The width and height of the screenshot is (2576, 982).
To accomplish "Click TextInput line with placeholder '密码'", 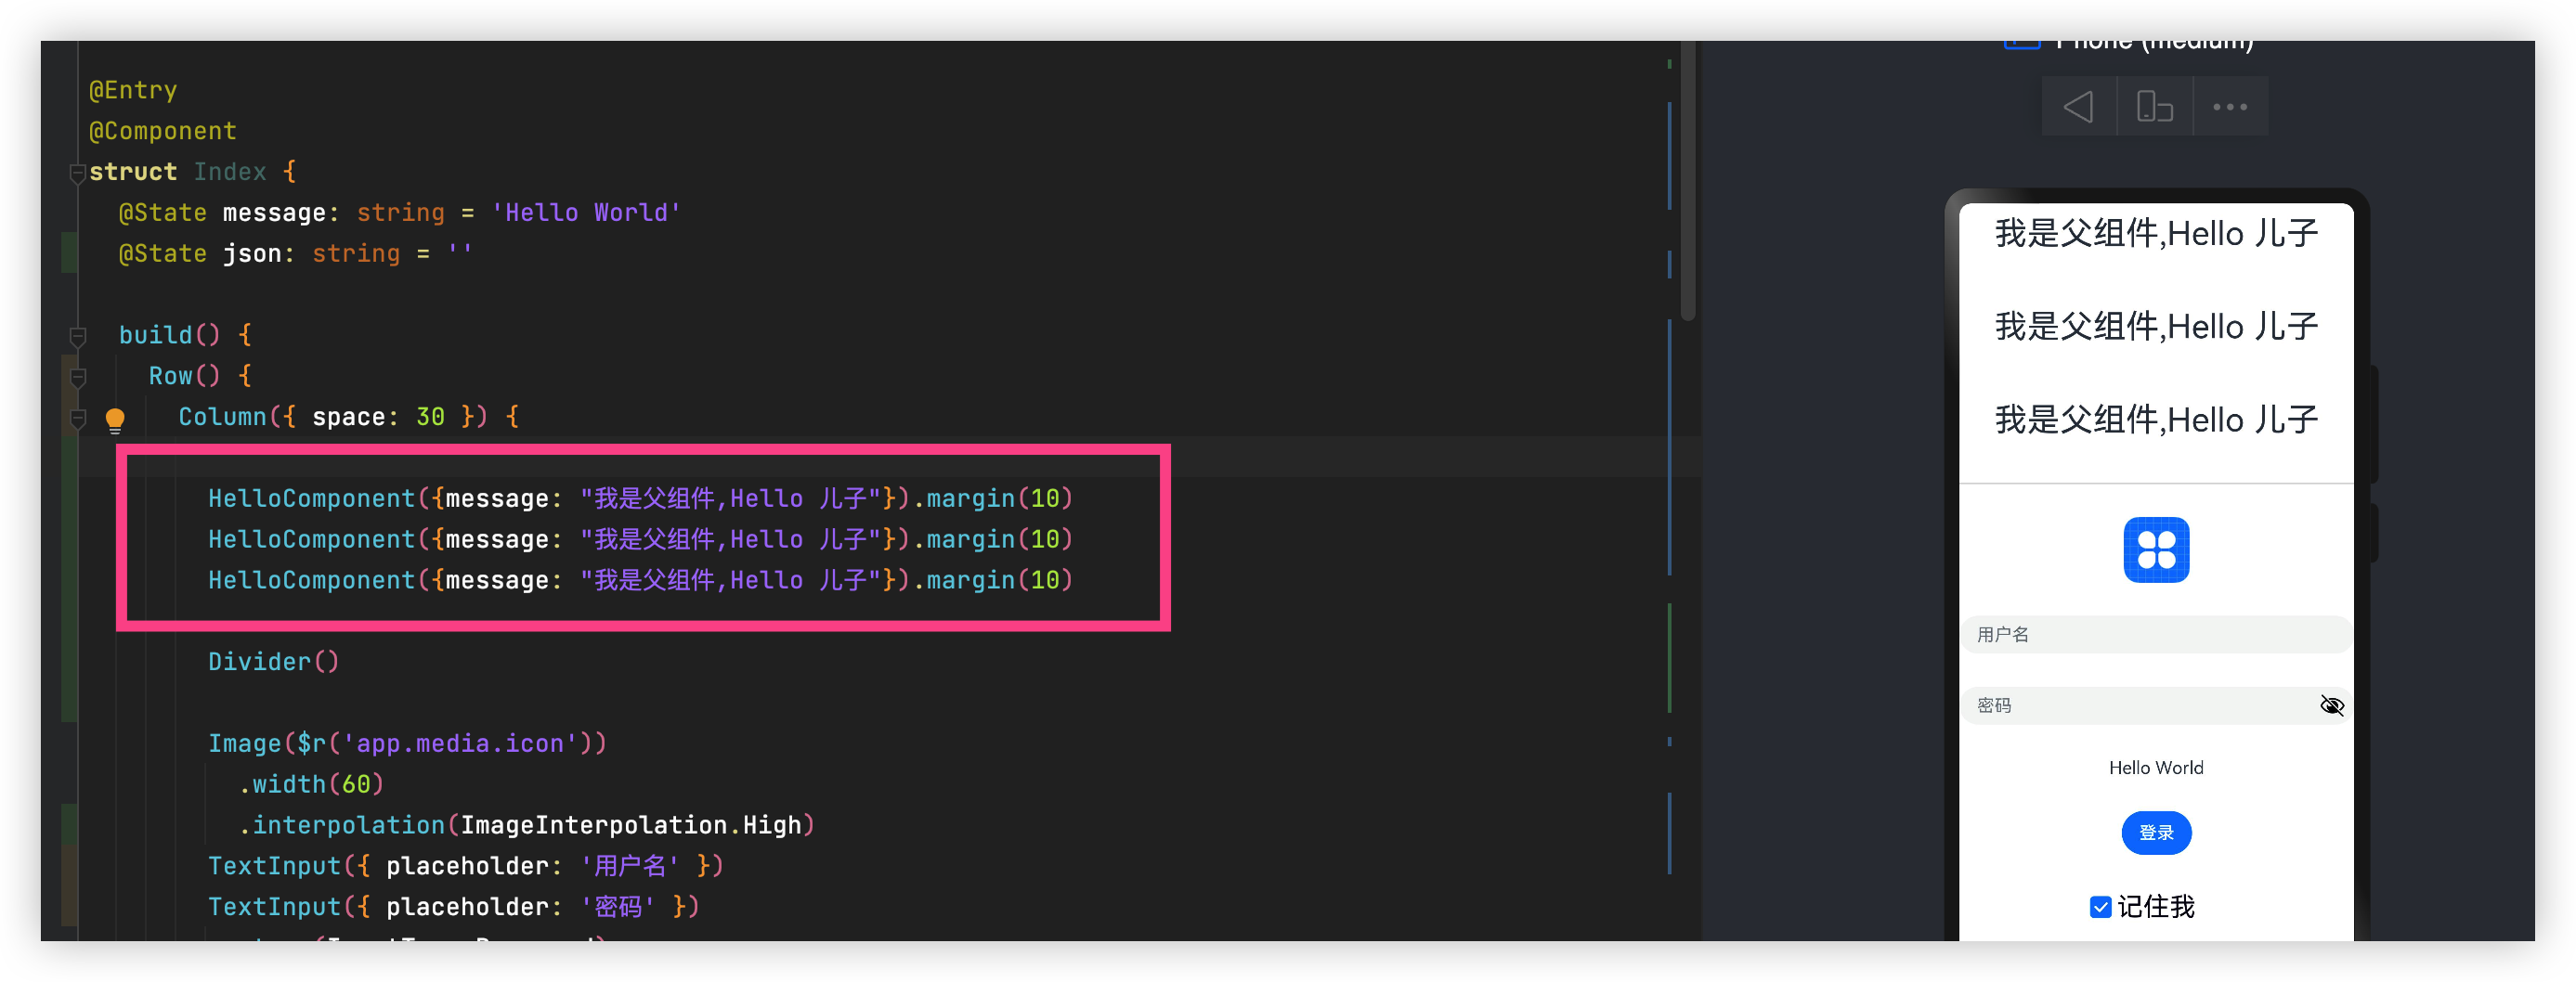I will (x=453, y=908).
